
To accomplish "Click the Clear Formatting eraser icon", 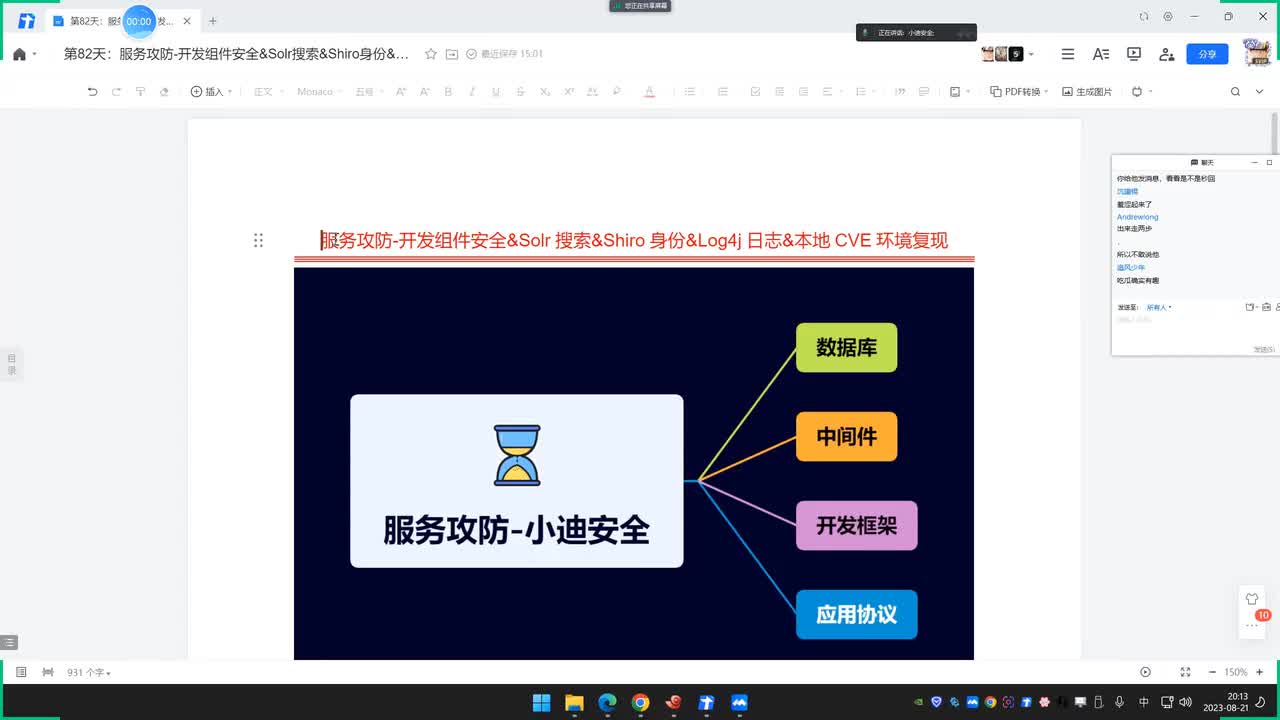I will click(x=165, y=91).
